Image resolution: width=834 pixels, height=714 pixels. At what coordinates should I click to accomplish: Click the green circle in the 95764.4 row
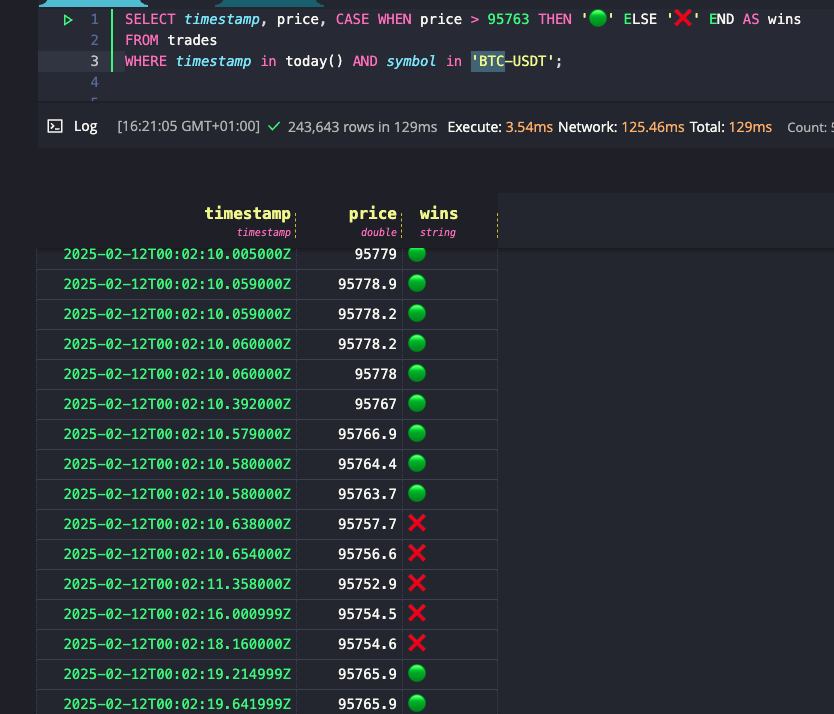click(x=417, y=463)
